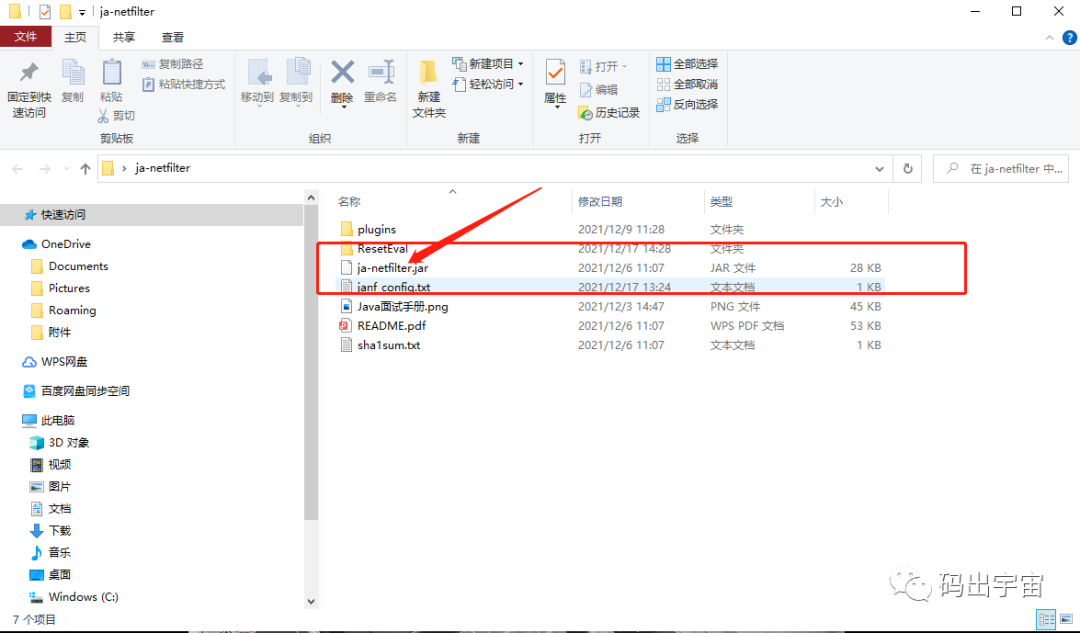Click the New Folder icon
Screen dimensions: 1080x633
(428, 72)
